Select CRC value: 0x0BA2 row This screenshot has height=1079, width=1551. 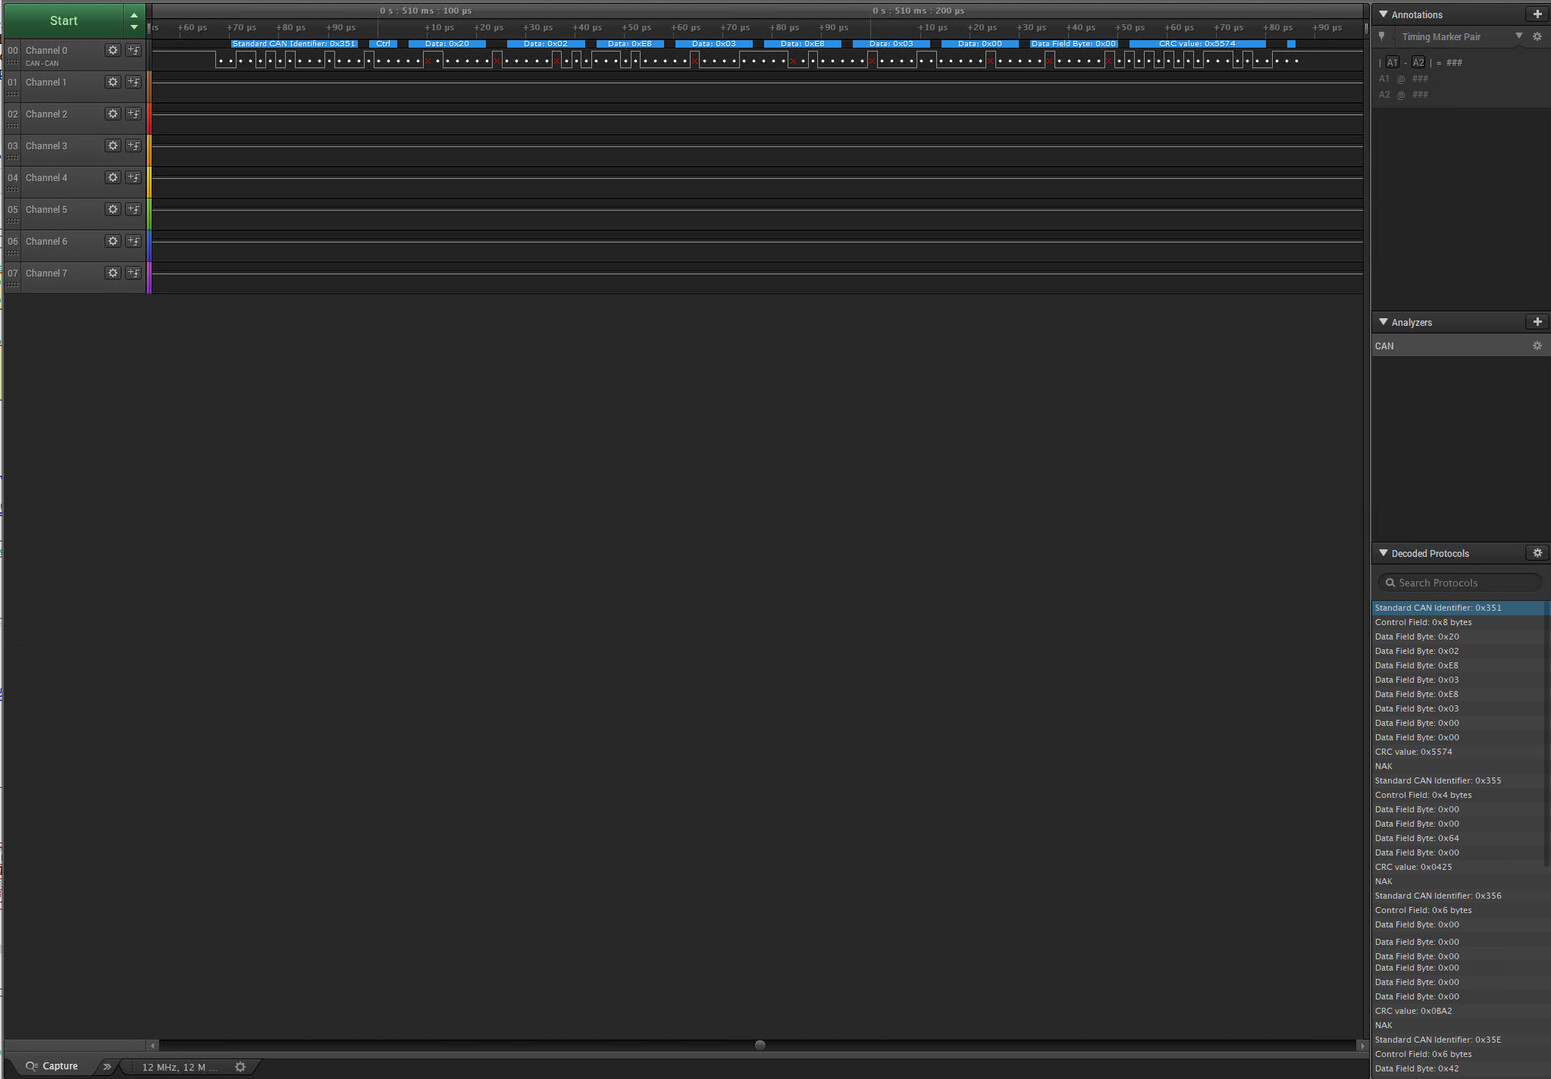pos(1459,1011)
